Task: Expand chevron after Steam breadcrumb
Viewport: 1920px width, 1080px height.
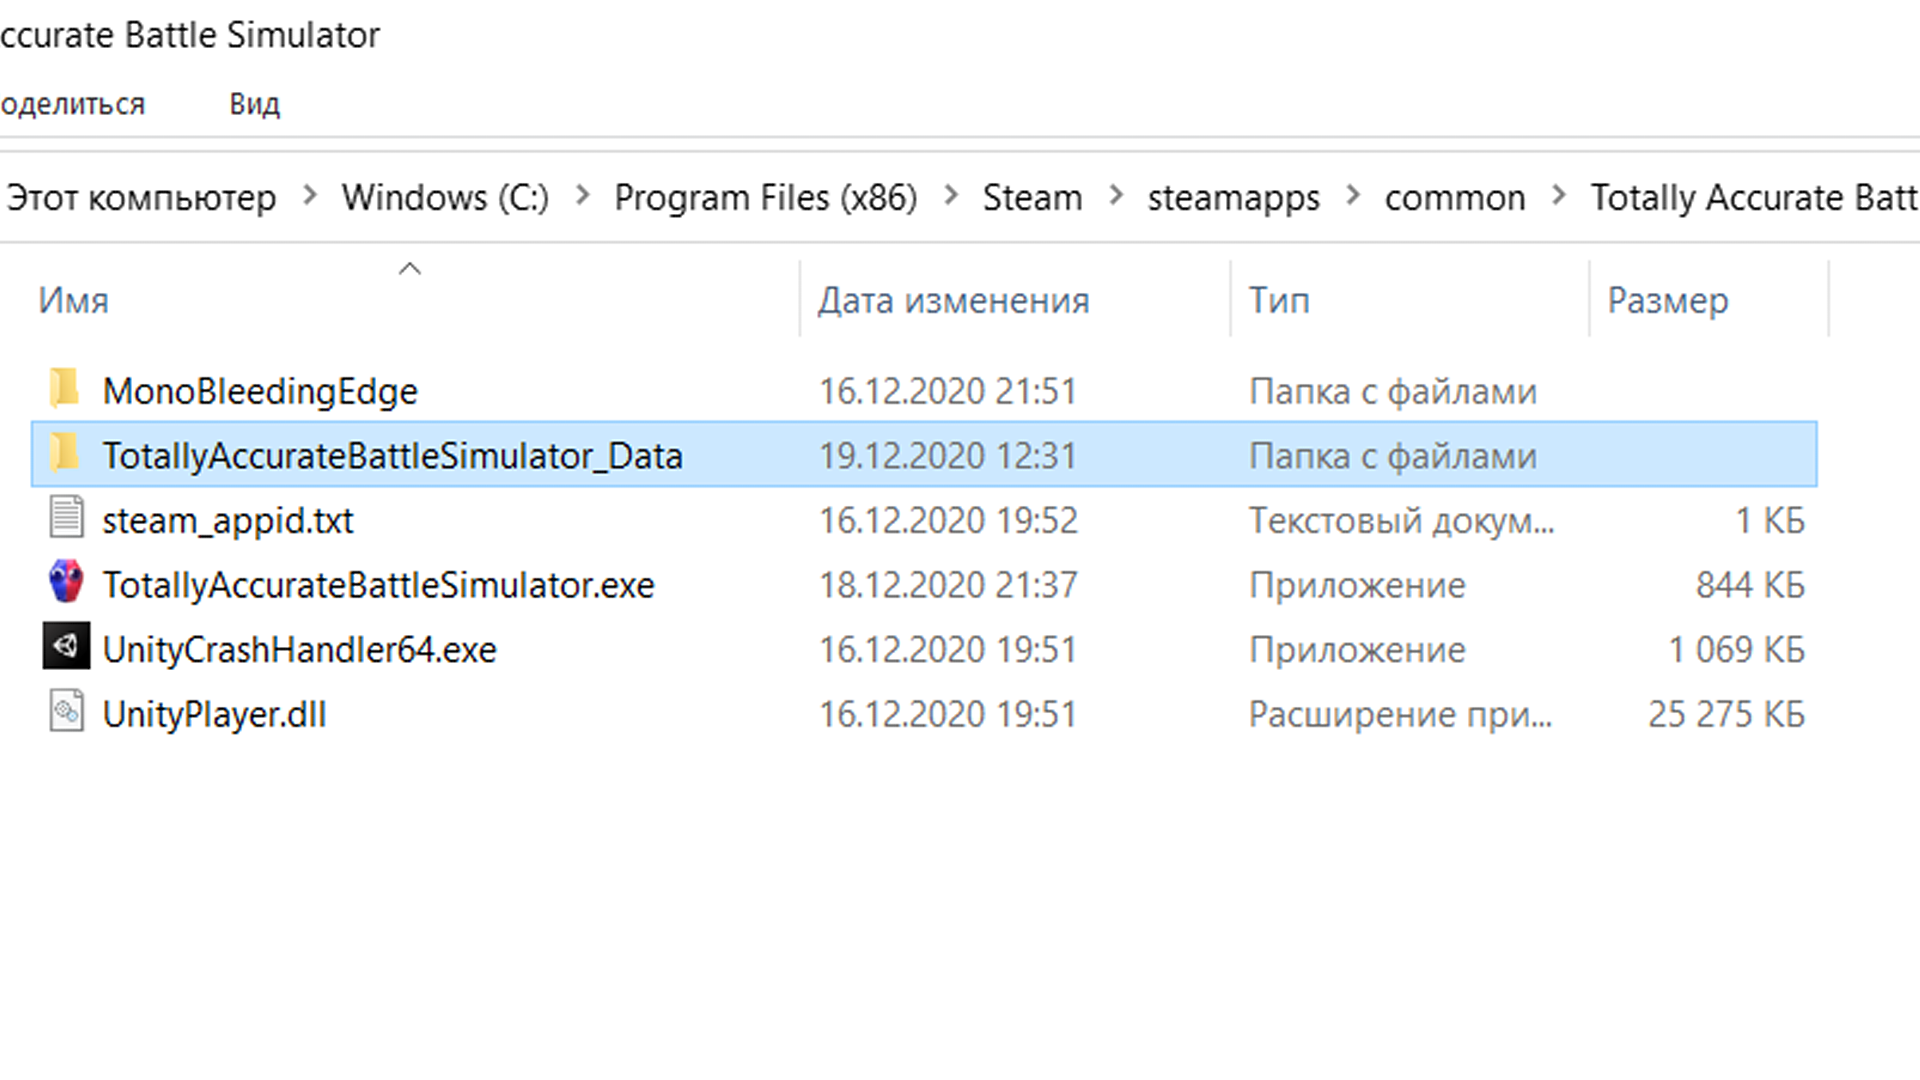Action: click(1116, 196)
